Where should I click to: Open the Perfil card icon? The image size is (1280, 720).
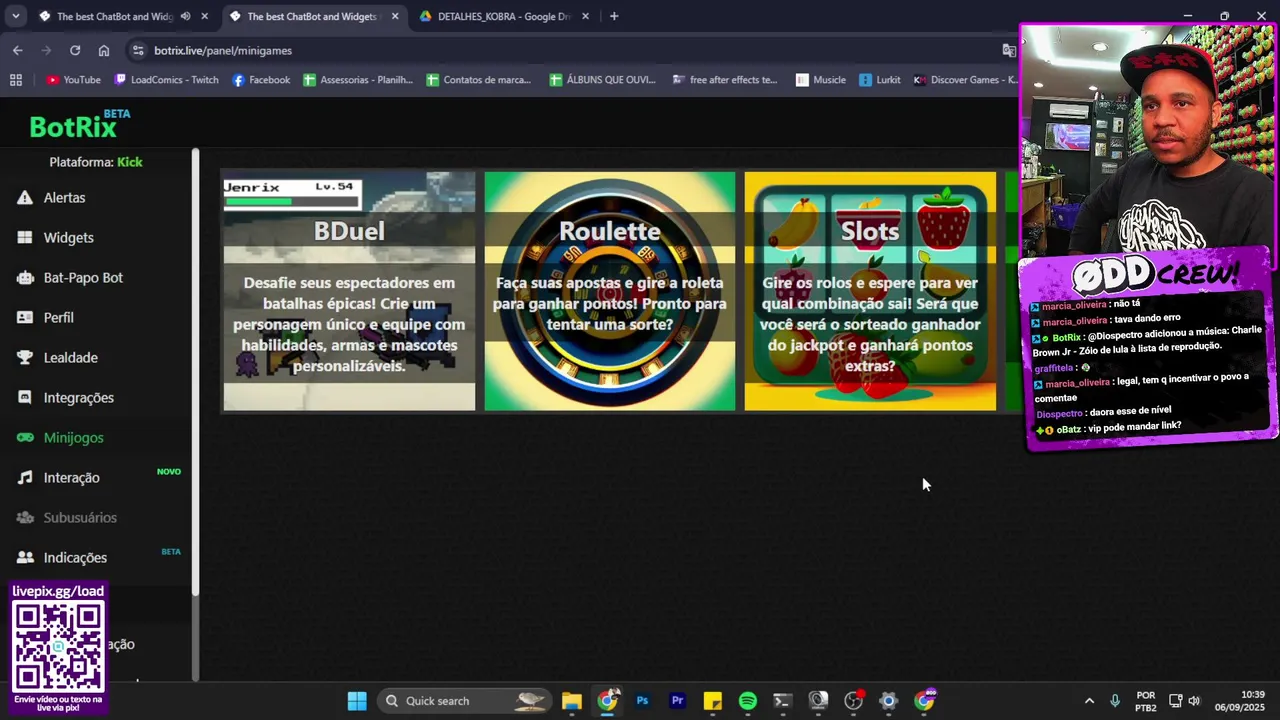pos(24,318)
